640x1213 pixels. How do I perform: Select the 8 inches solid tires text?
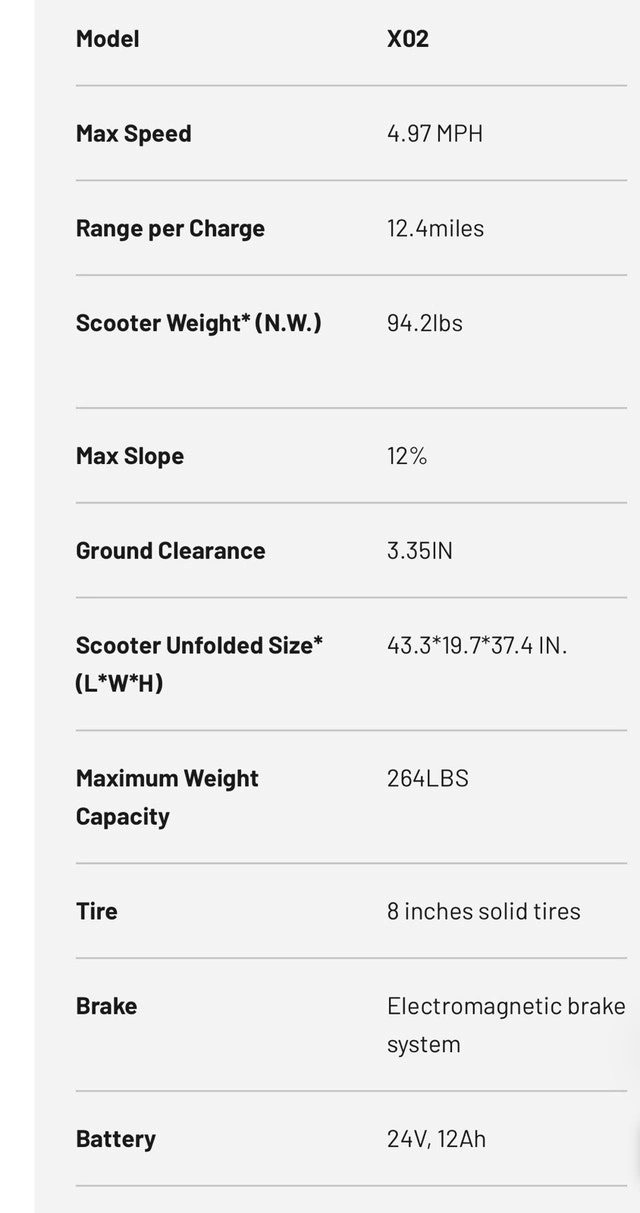point(483,911)
